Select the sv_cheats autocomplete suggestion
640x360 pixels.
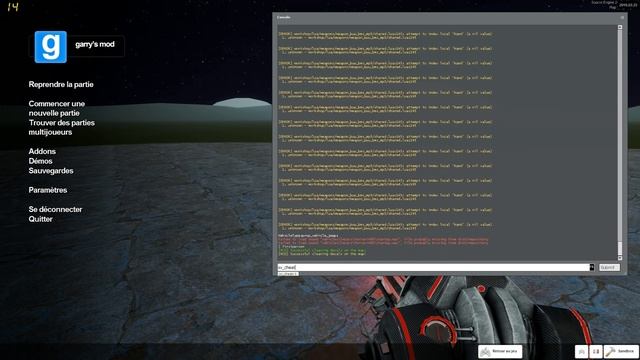pos(288,274)
